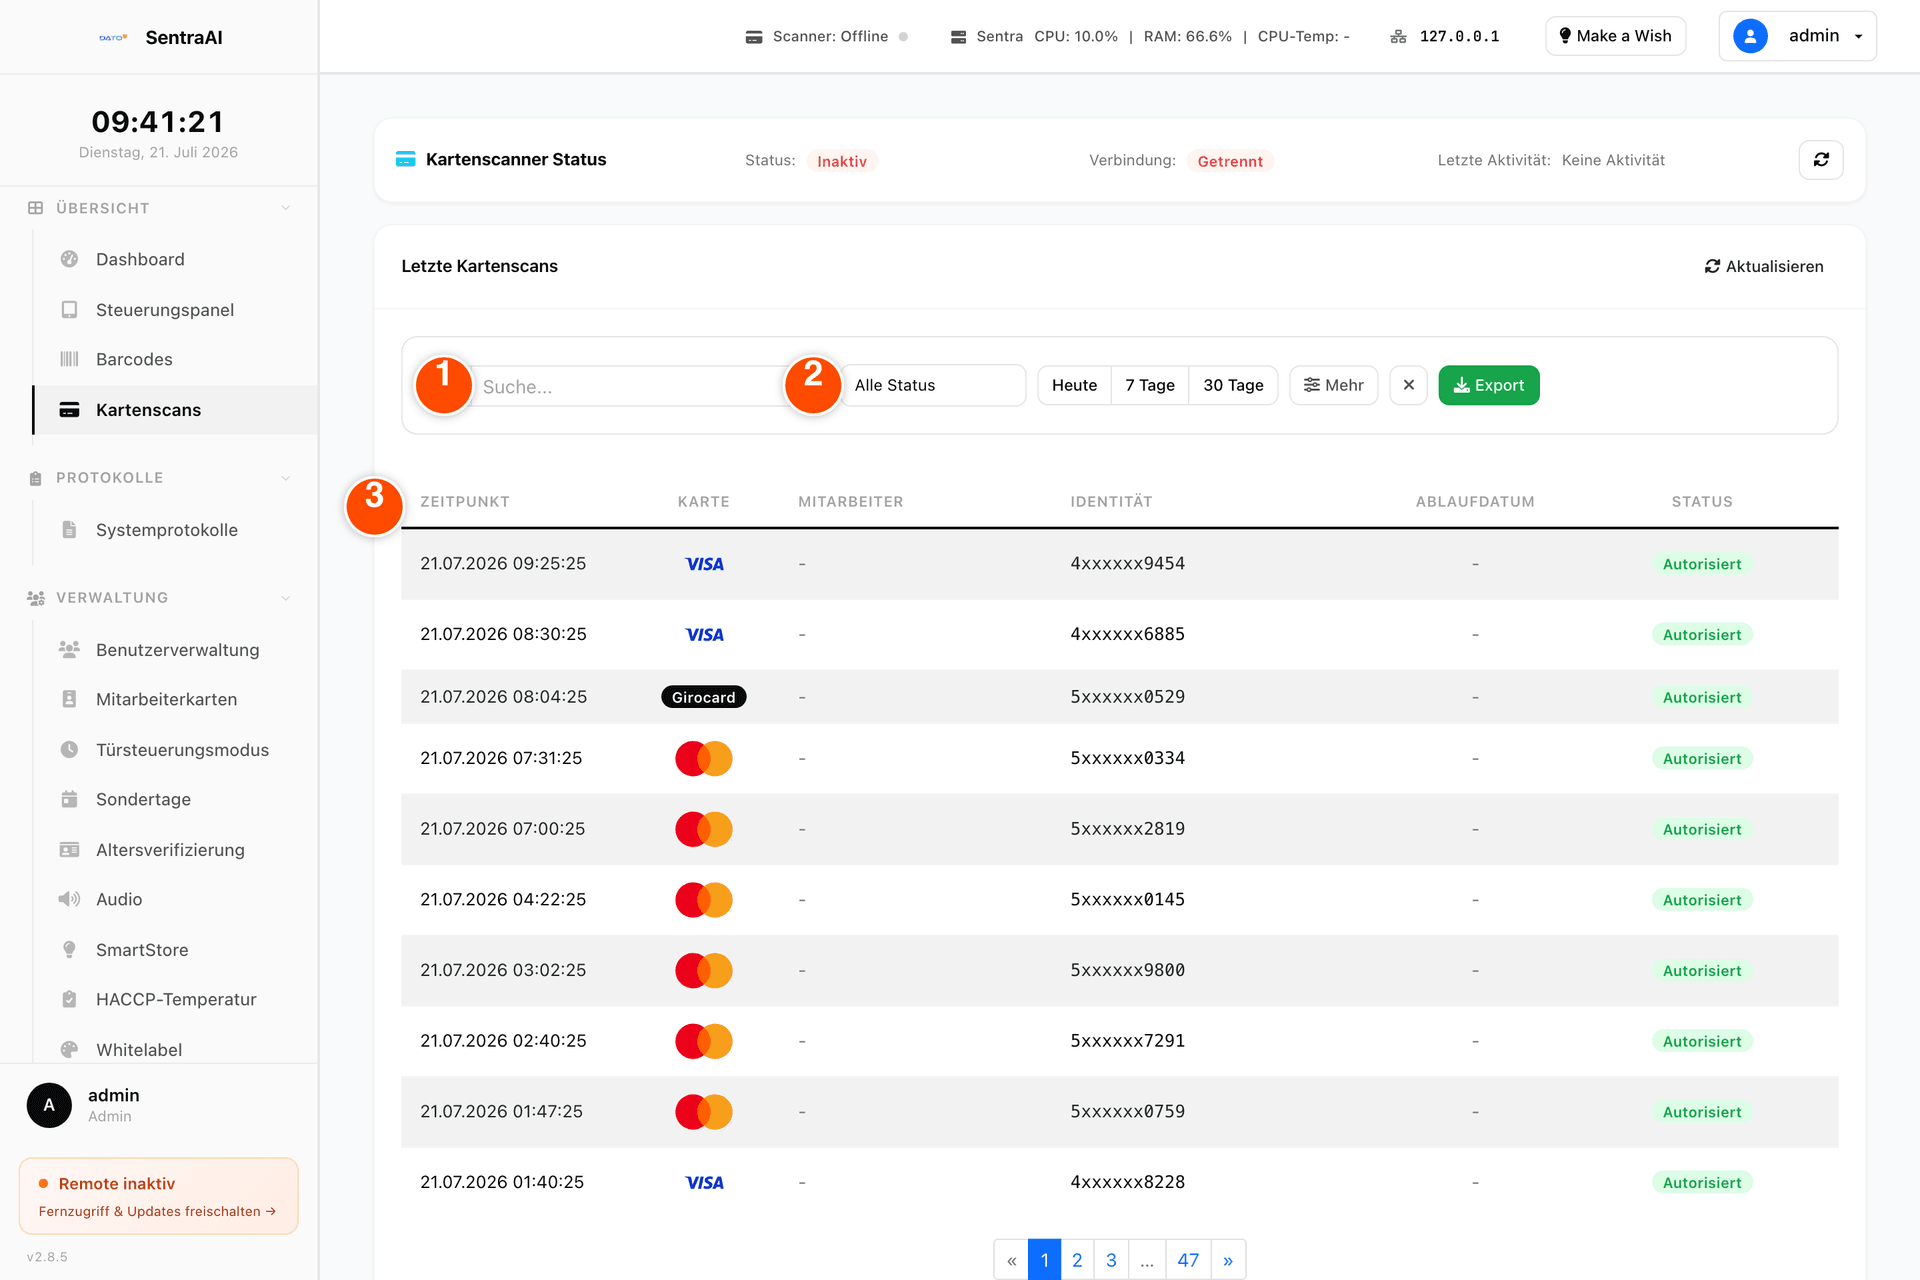Screen dimensions: 1920x1280
Task: Collapse the ÜBERSICHT section
Action: pyautogui.click(x=286, y=208)
